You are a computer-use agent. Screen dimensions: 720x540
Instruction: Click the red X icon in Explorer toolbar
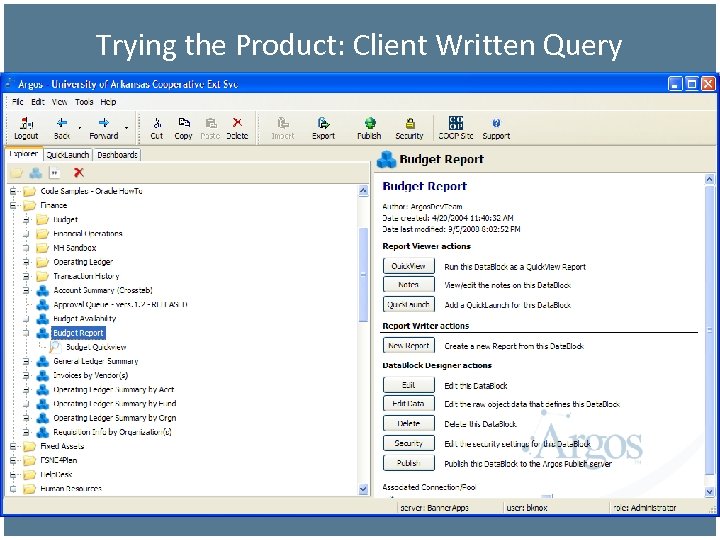79,173
